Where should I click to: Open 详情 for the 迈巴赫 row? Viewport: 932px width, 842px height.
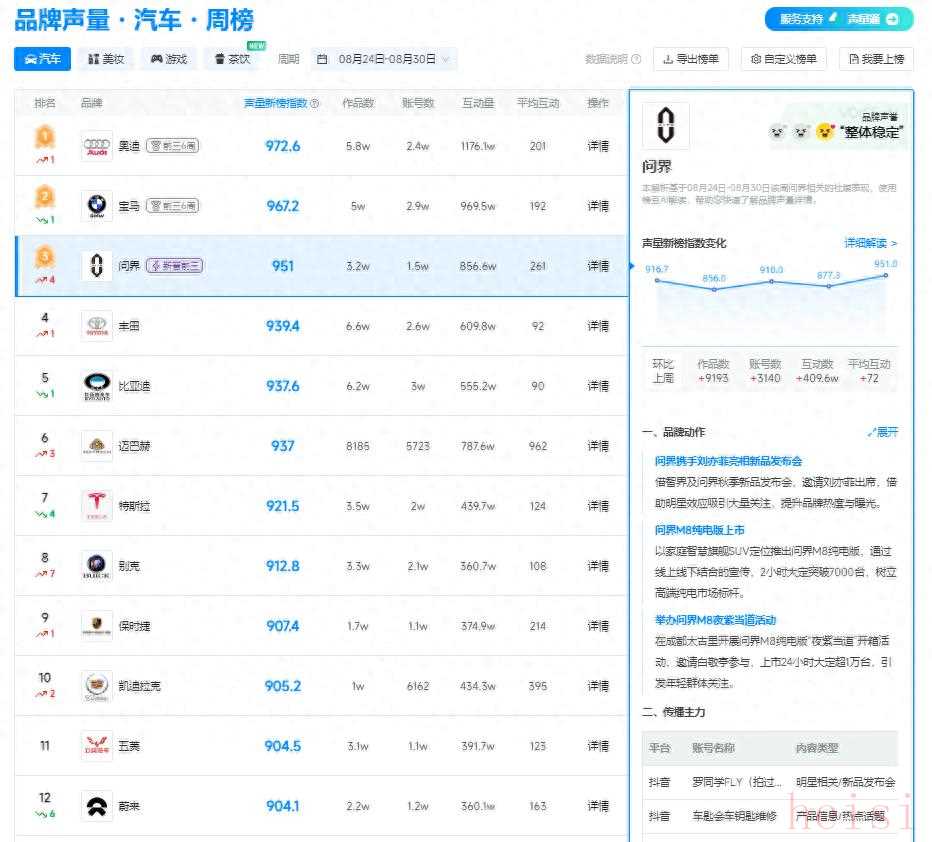(598, 446)
